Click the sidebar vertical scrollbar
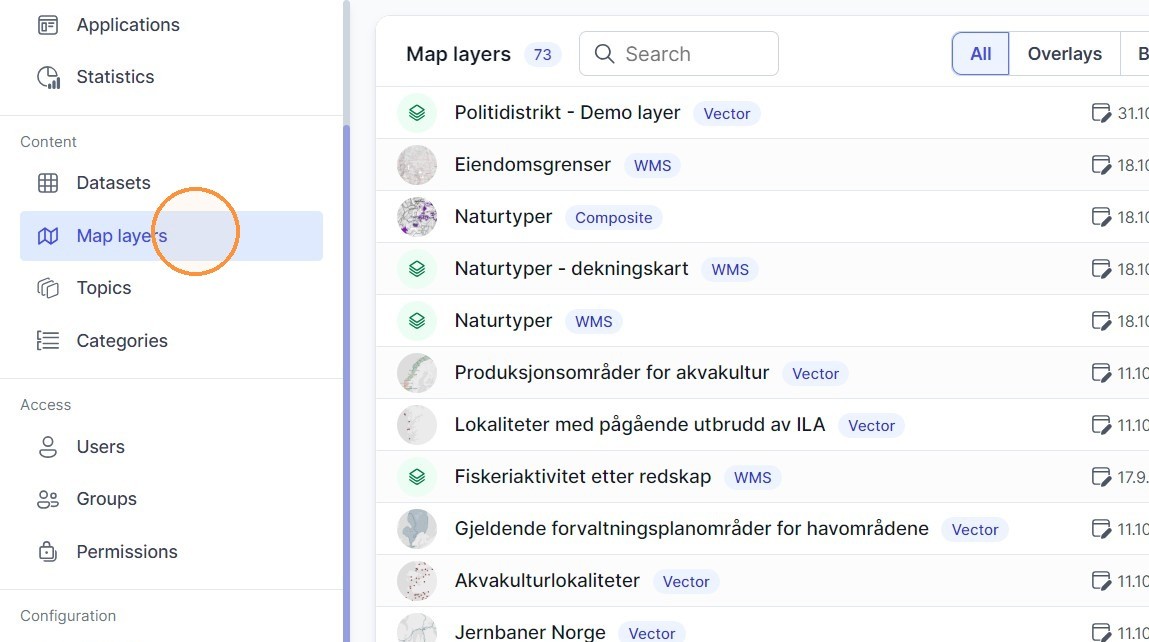The height and width of the screenshot is (642, 1149). (x=347, y=383)
